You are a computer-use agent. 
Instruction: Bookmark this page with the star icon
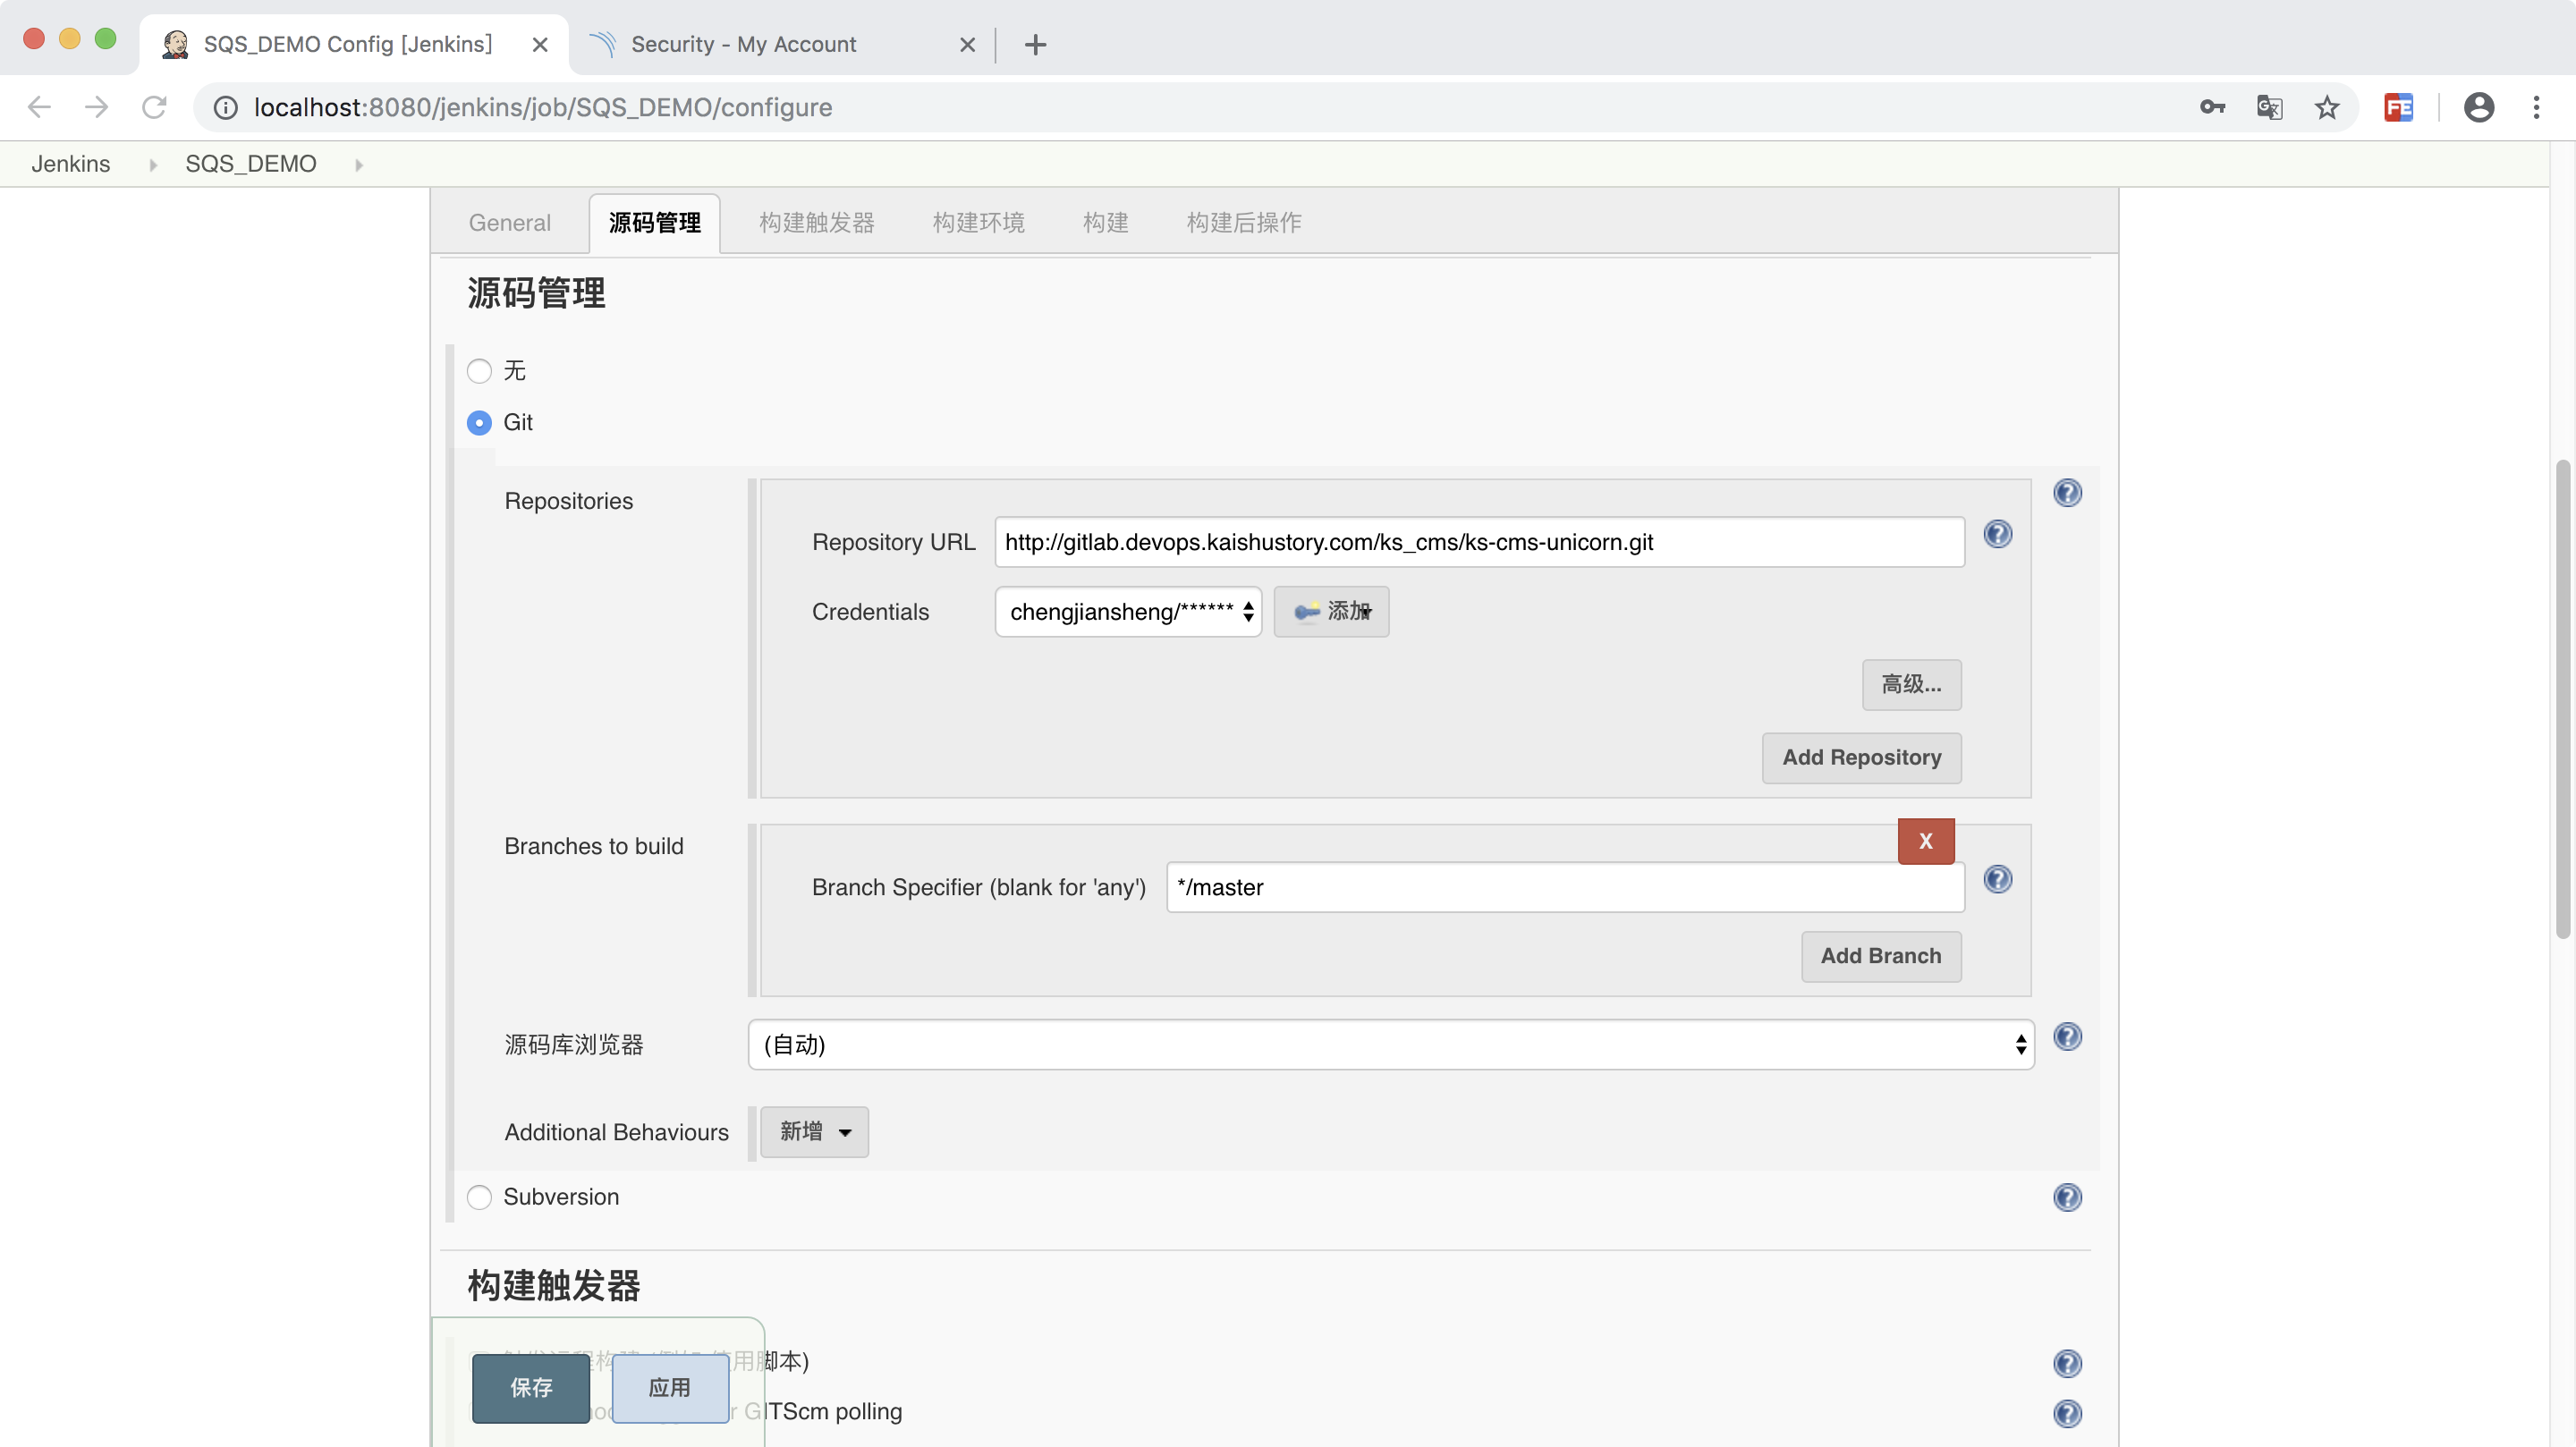(2327, 107)
